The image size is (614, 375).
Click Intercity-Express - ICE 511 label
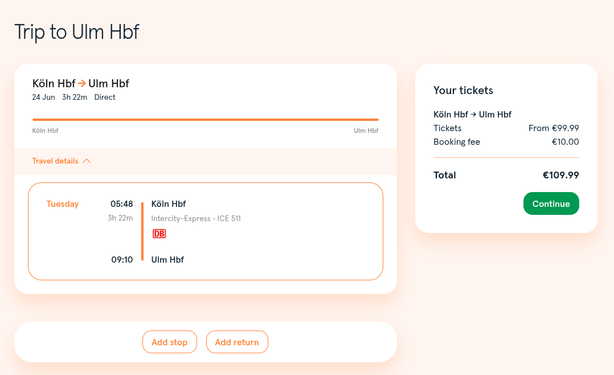point(196,218)
